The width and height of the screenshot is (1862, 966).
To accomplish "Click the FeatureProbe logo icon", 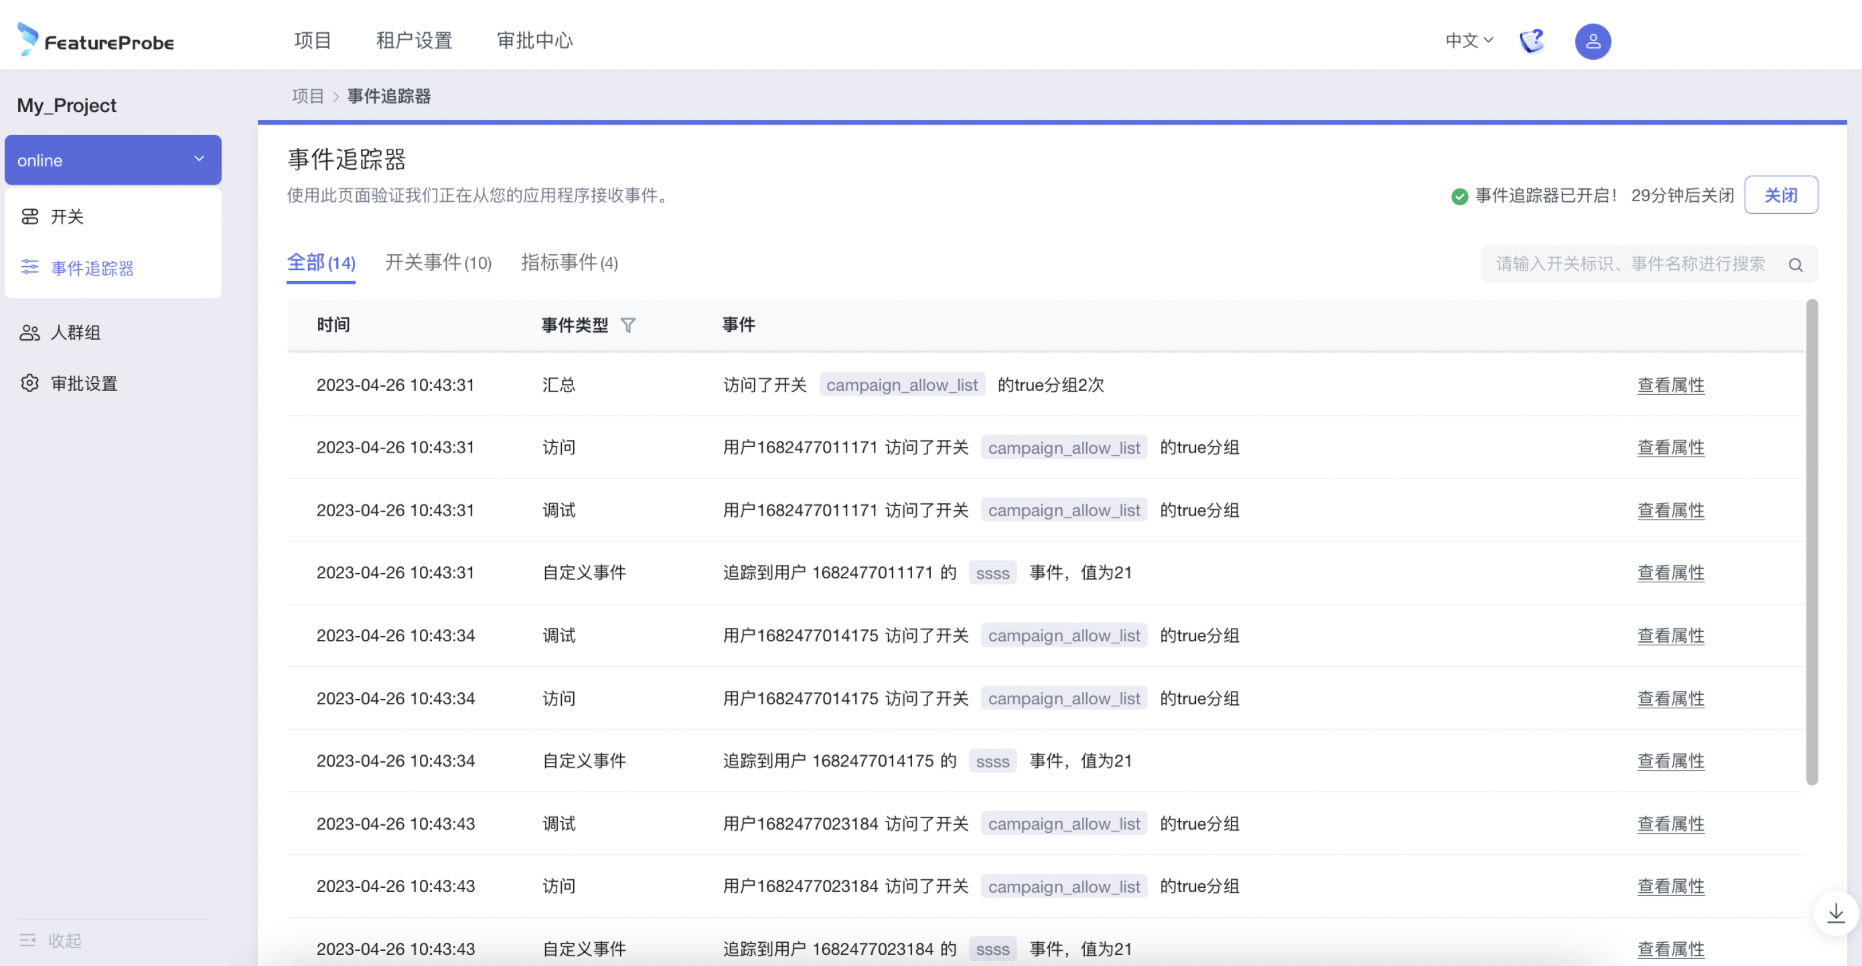I will pos(28,39).
